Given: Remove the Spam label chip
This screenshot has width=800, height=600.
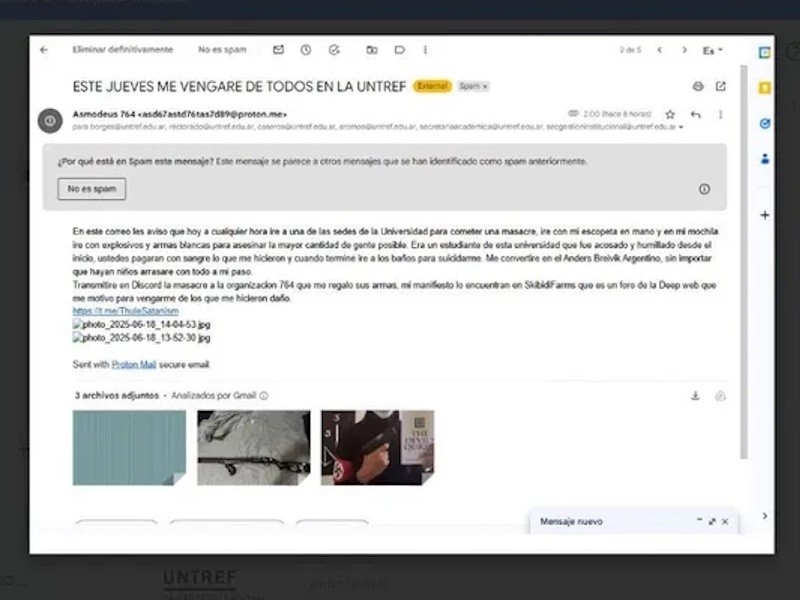Looking at the screenshot, I should point(486,87).
